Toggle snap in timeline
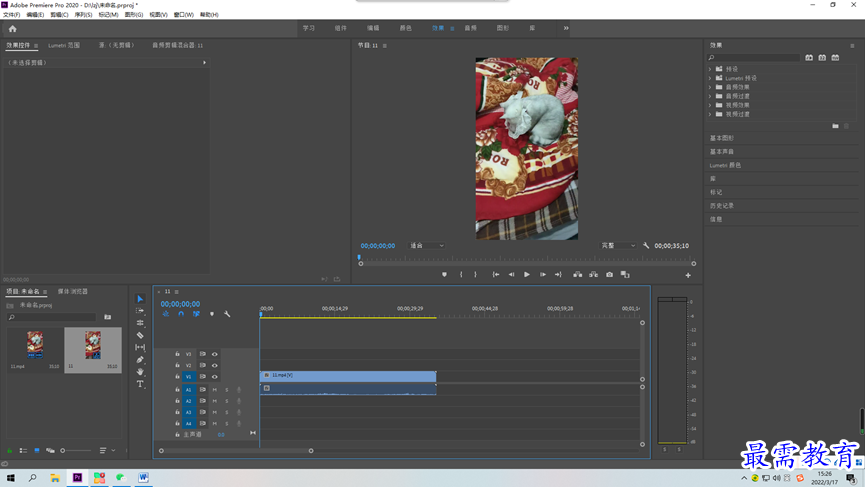 [181, 314]
